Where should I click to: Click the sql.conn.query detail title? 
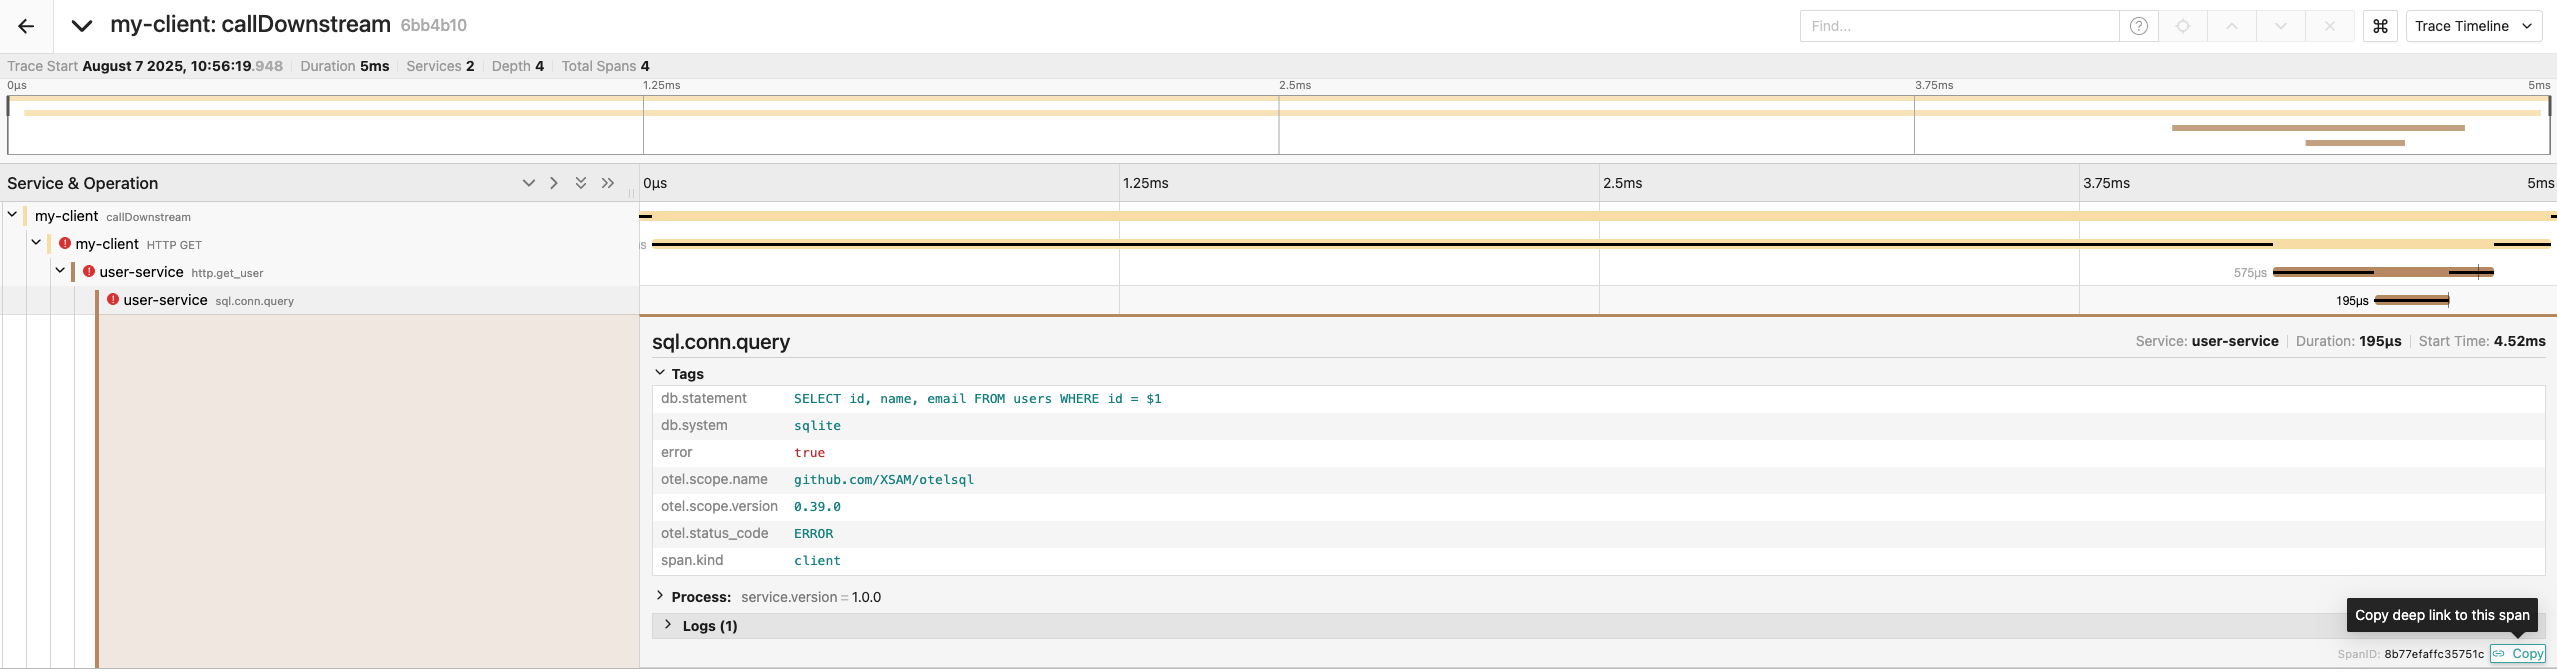click(721, 342)
